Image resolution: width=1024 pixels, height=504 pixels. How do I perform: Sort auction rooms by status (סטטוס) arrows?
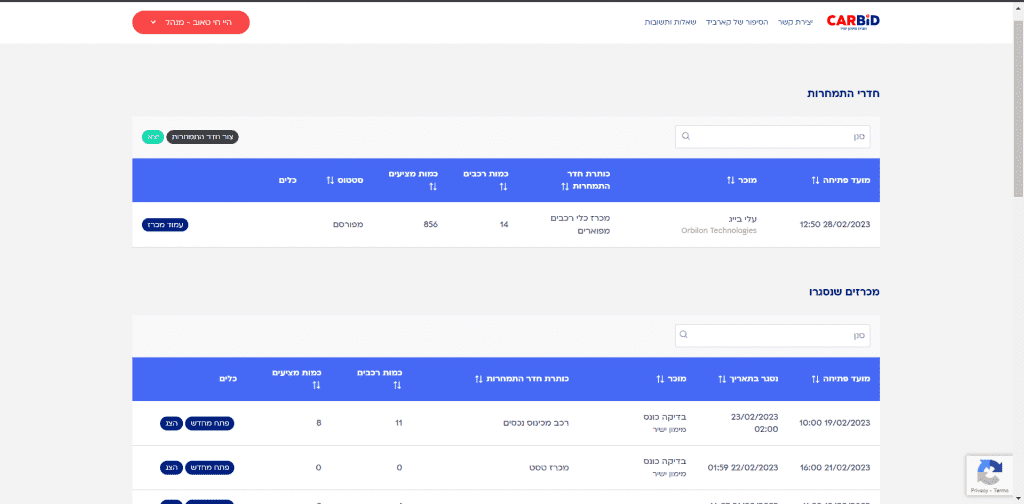click(x=331, y=180)
